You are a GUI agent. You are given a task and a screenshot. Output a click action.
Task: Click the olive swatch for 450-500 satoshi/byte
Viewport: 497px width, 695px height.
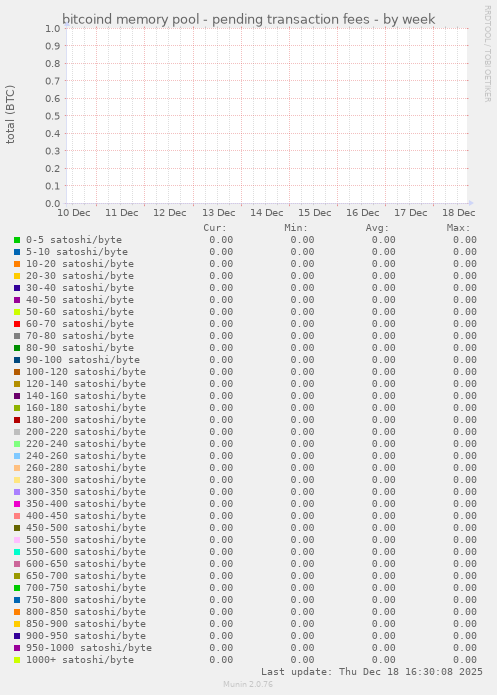17,527
